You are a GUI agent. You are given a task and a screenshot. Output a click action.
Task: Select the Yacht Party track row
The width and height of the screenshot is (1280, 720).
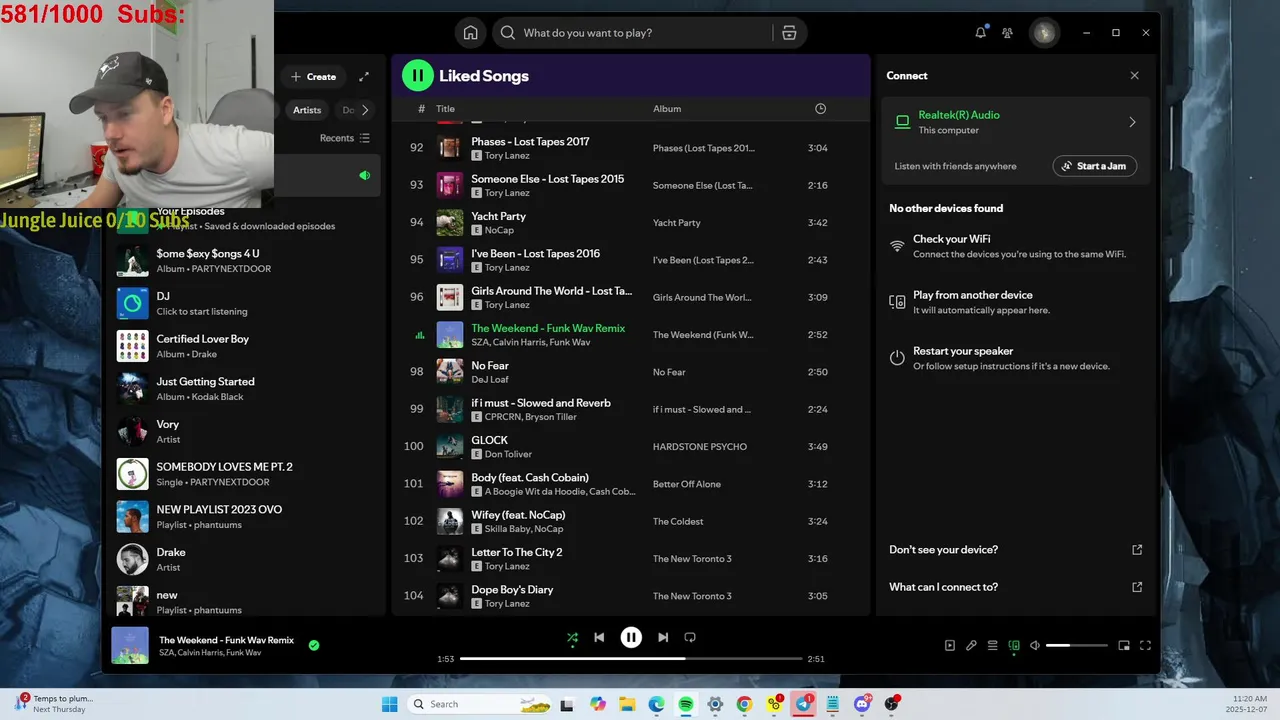point(631,223)
